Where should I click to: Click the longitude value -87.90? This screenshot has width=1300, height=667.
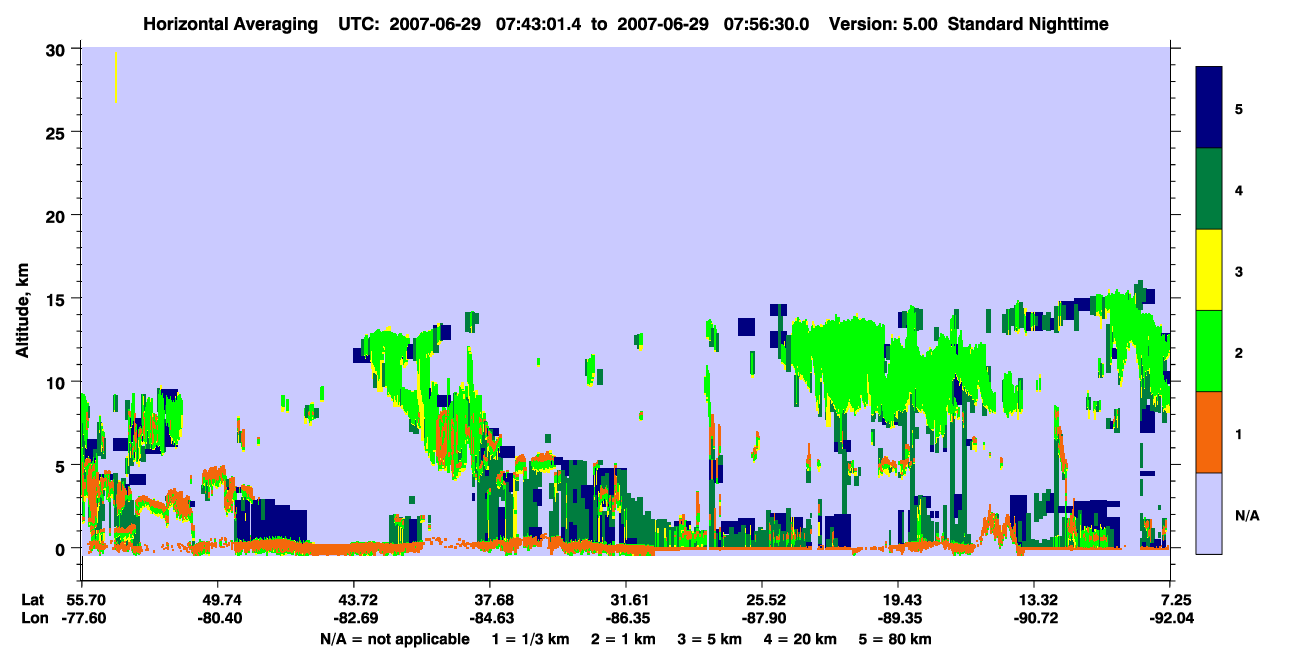click(762, 619)
